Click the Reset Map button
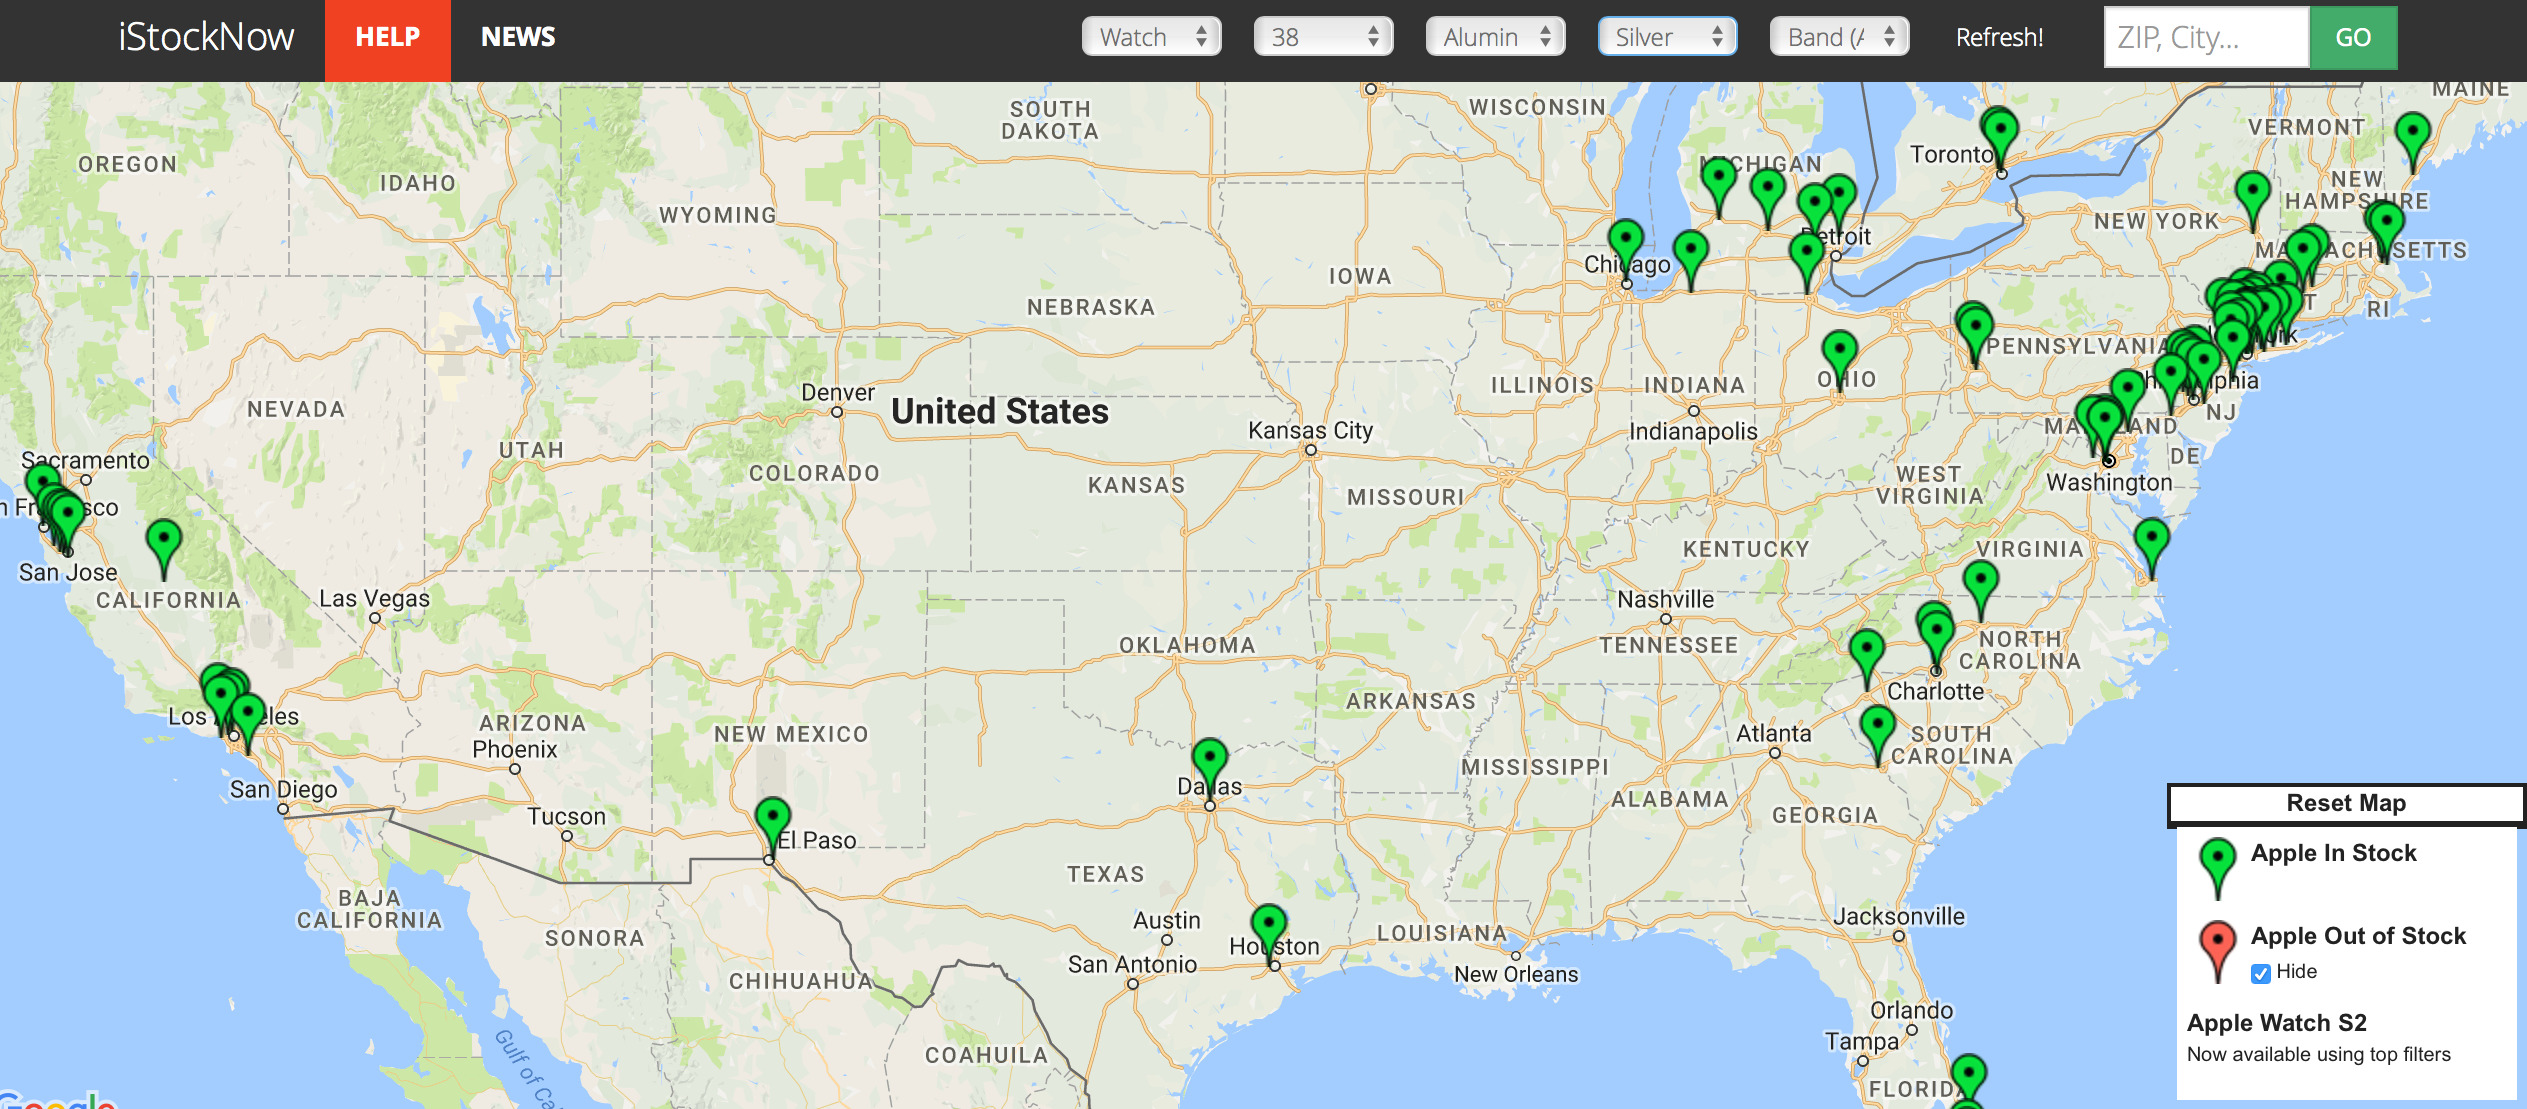The image size is (2527, 1109). [2345, 803]
